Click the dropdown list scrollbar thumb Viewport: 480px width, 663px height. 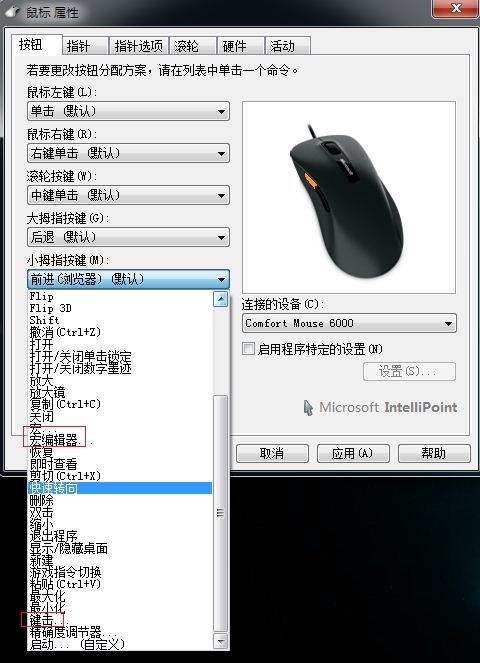pos(220,513)
